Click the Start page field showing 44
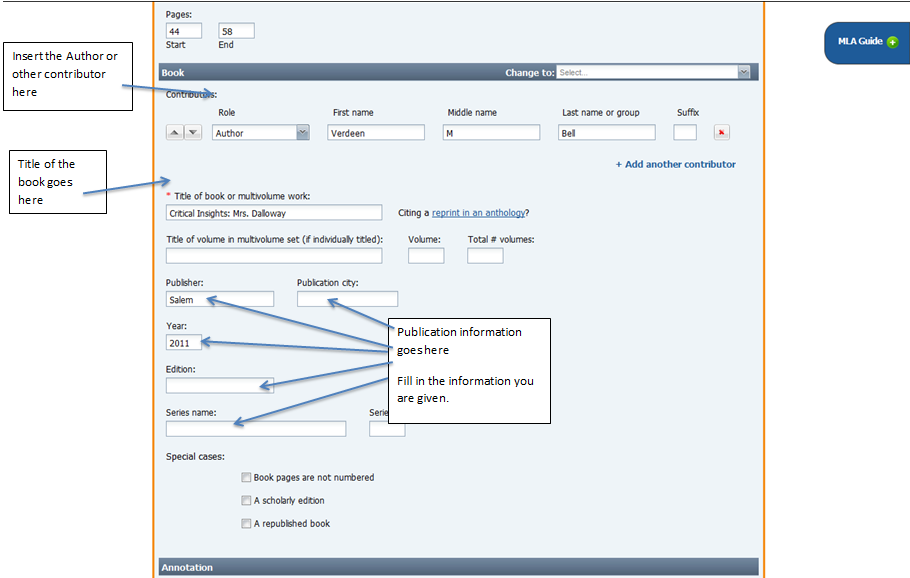The image size is (910, 578). click(184, 30)
